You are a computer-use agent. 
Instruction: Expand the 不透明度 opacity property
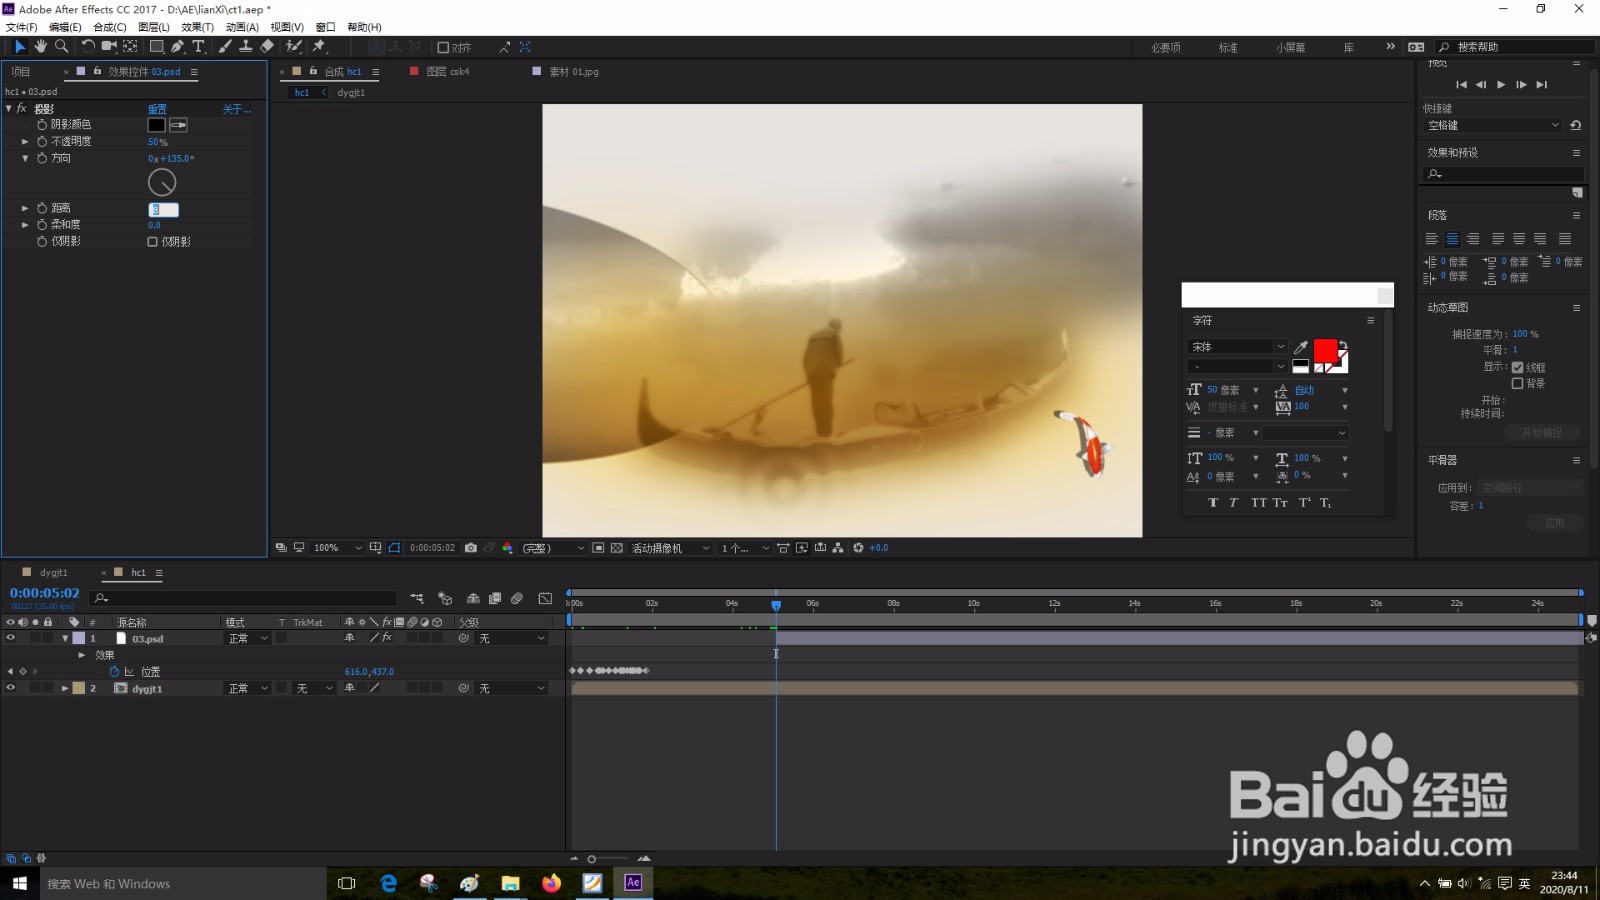[25, 142]
